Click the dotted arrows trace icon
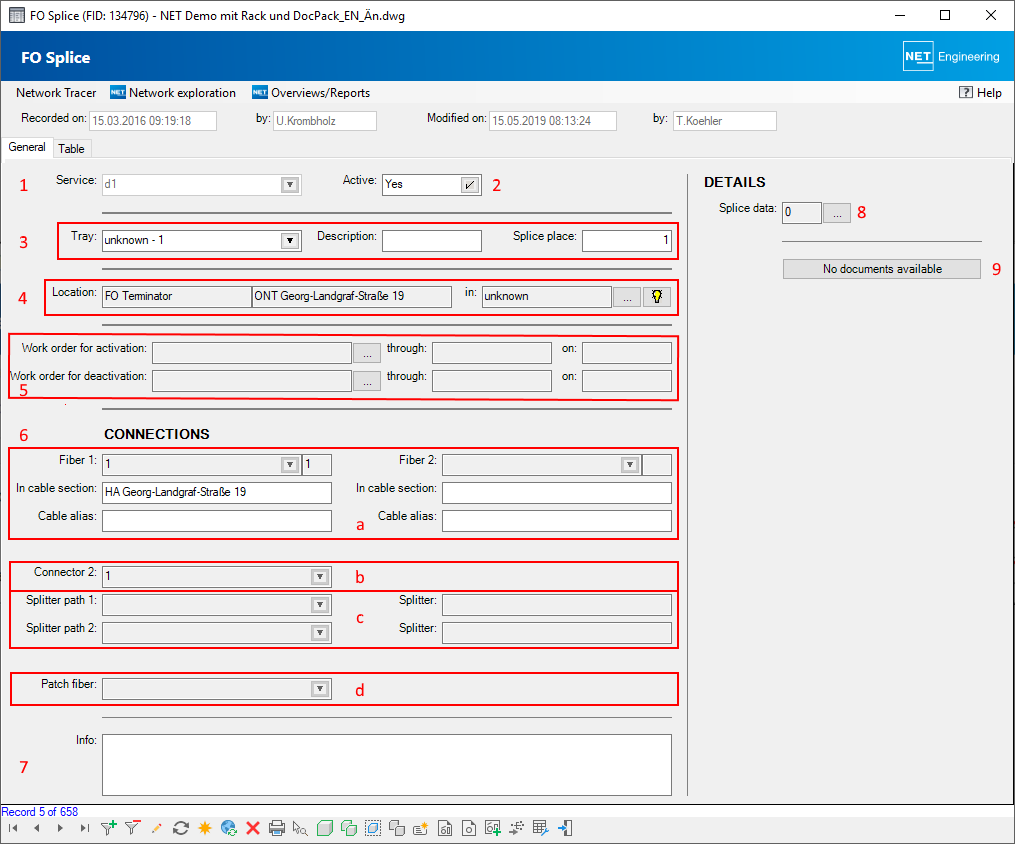This screenshot has height=844, width=1015. [x=517, y=828]
